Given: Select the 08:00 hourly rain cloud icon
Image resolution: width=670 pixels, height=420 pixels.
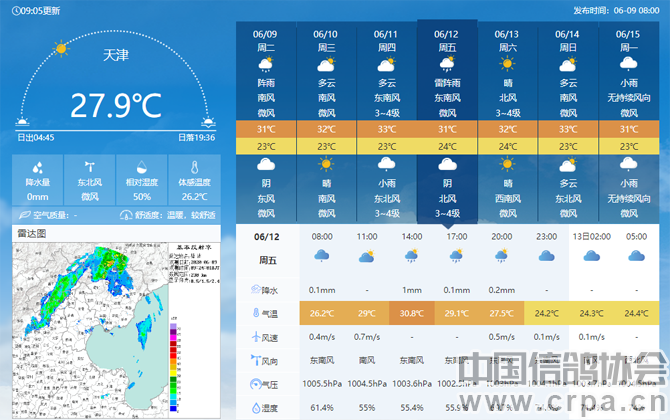Looking at the screenshot, I should [x=322, y=256].
